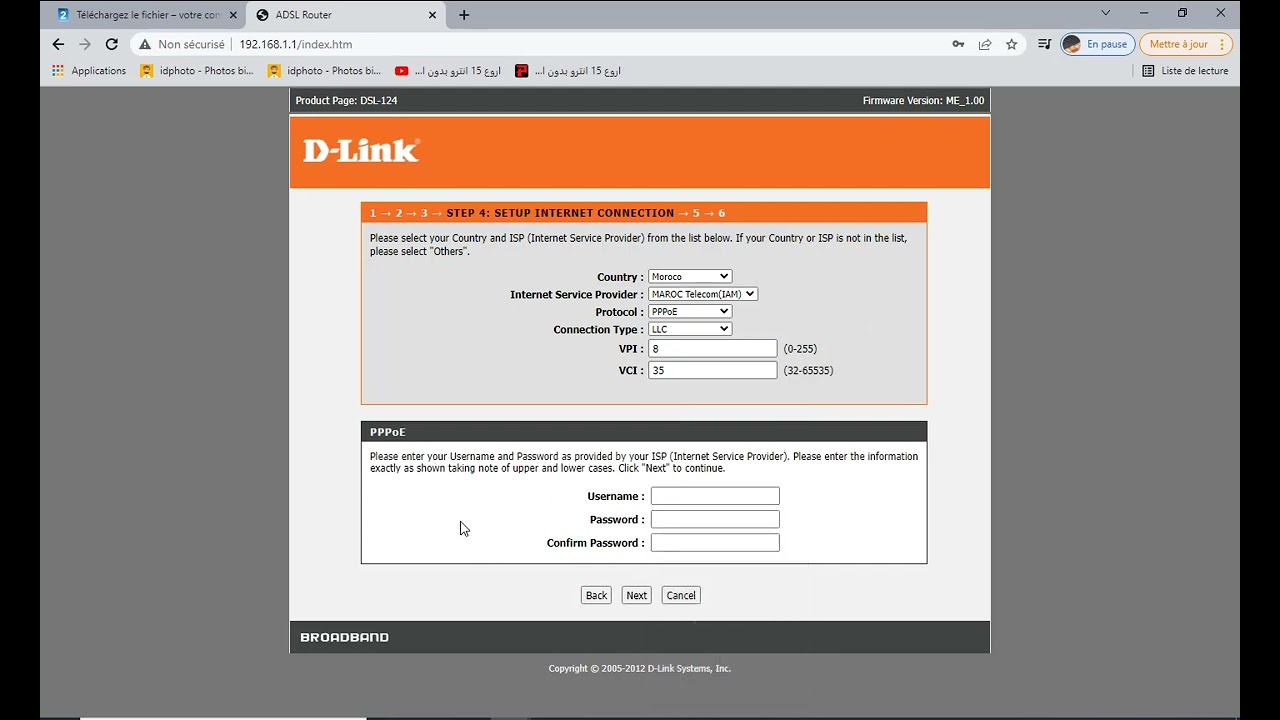Click the Cancel button
1280x720 pixels.
(681, 595)
